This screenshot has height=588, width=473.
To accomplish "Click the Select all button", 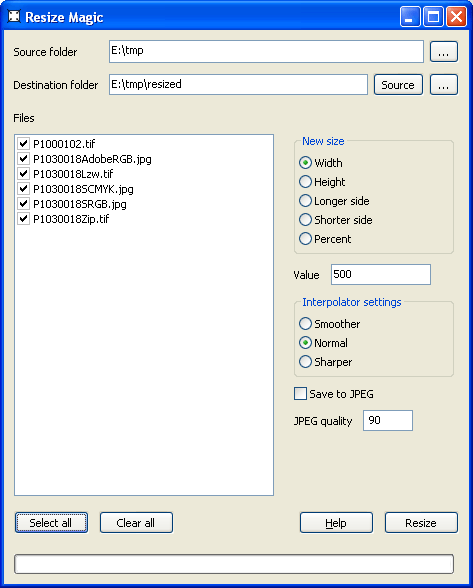I will 51,523.
